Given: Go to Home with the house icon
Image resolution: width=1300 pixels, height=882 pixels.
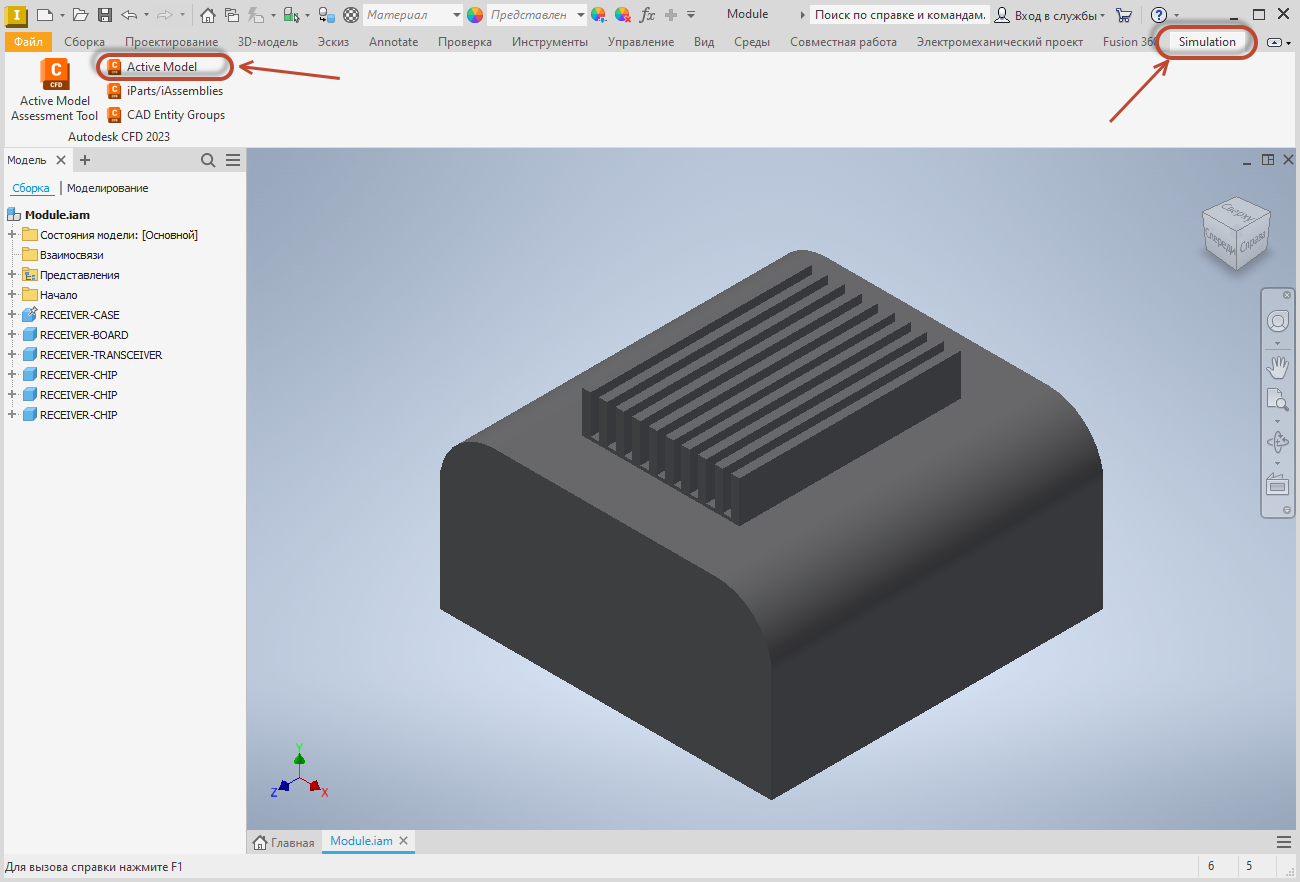Looking at the screenshot, I should coord(207,15).
